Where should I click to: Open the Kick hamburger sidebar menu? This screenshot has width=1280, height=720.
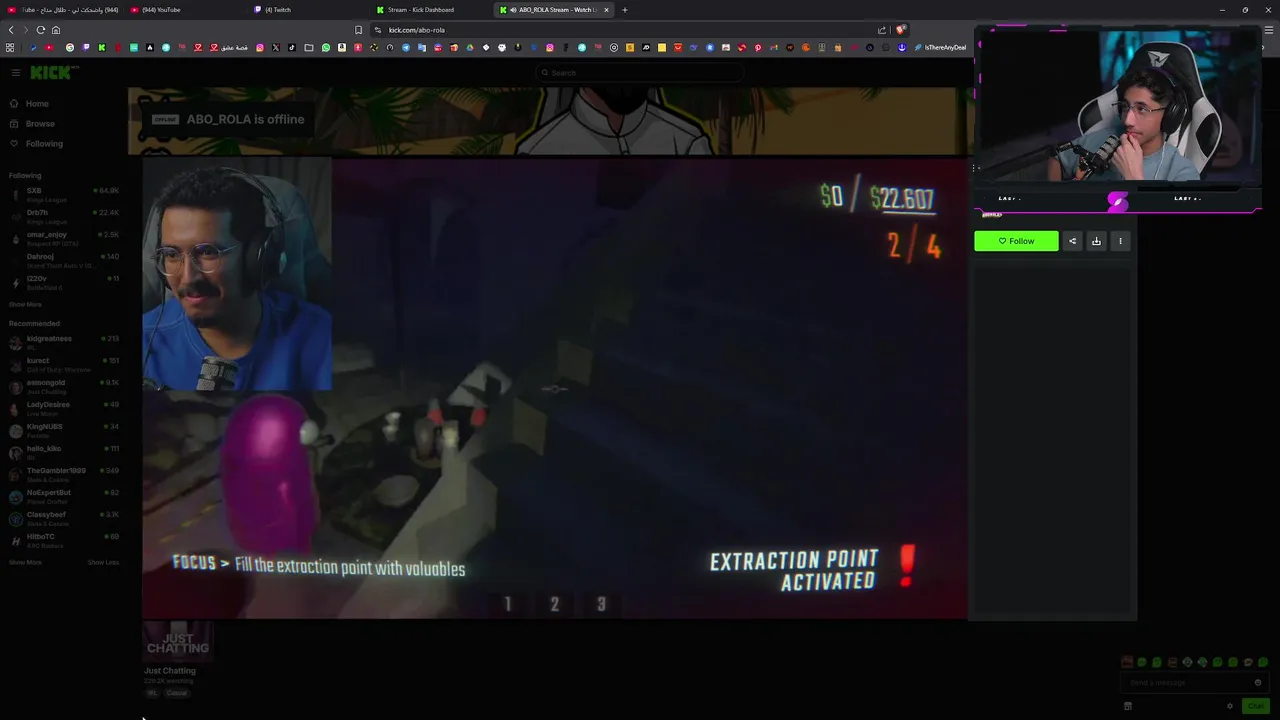15,73
